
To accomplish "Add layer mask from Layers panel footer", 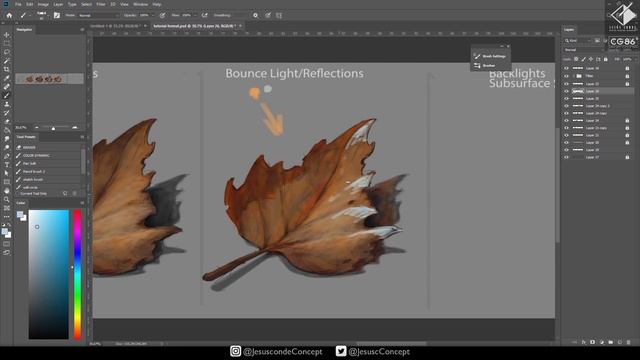I will point(593,342).
